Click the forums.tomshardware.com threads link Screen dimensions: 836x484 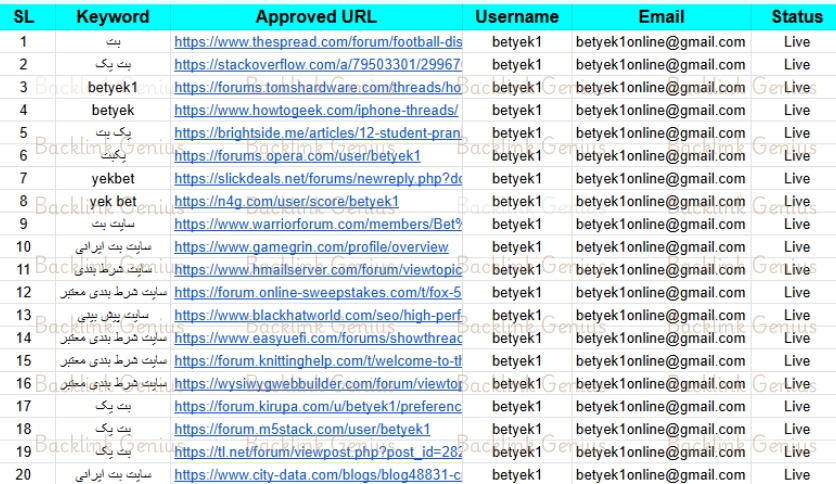tap(318, 87)
